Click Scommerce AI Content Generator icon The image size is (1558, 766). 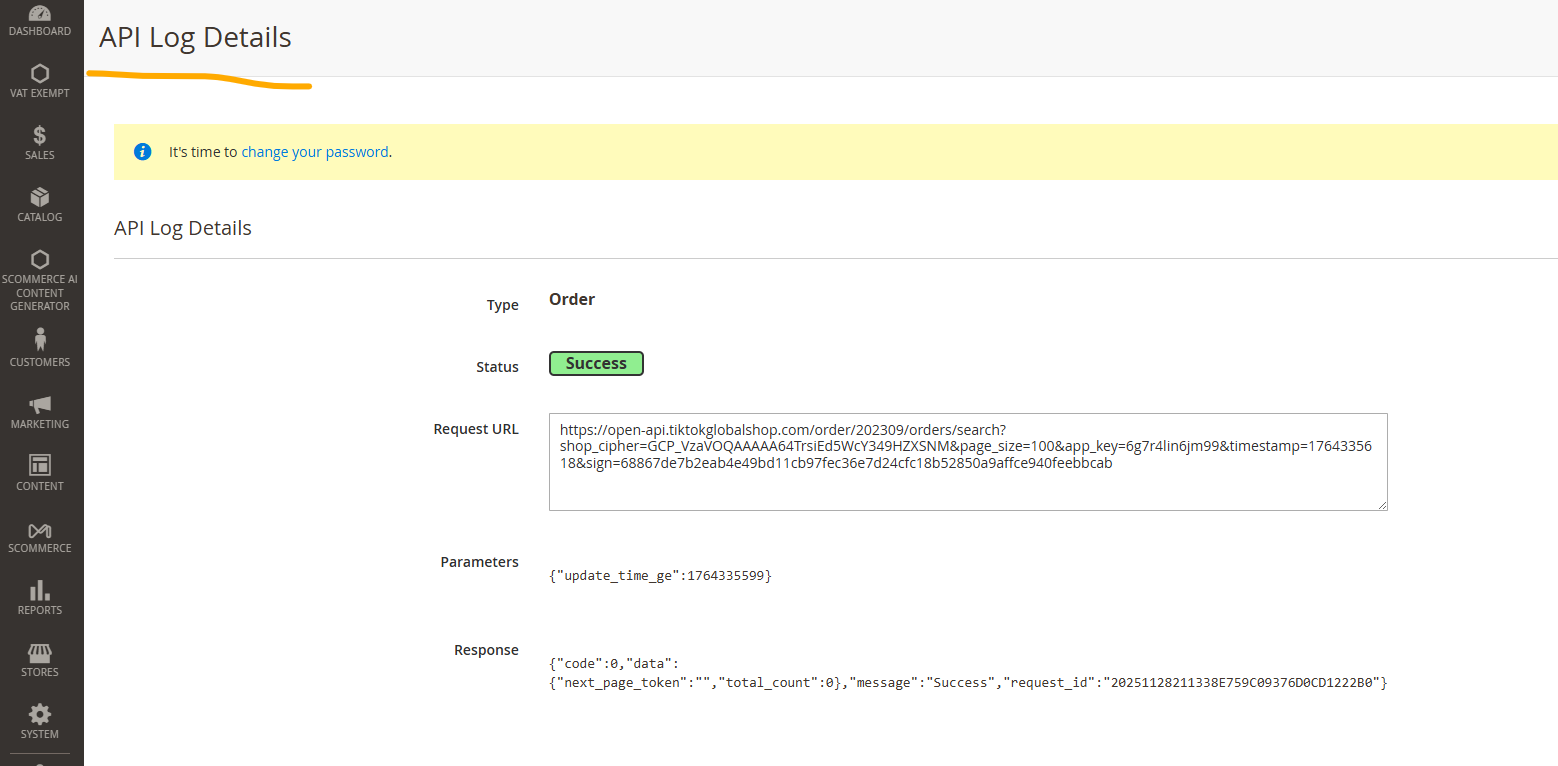pyautogui.click(x=40, y=259)
